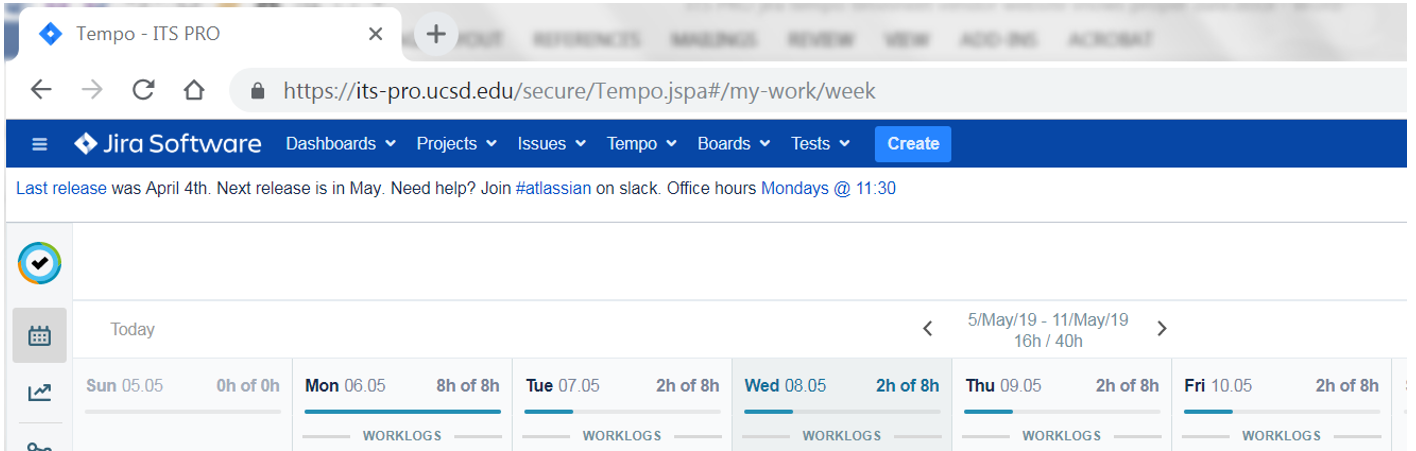
Task: Go back to previous page
Action: (41, 90)
